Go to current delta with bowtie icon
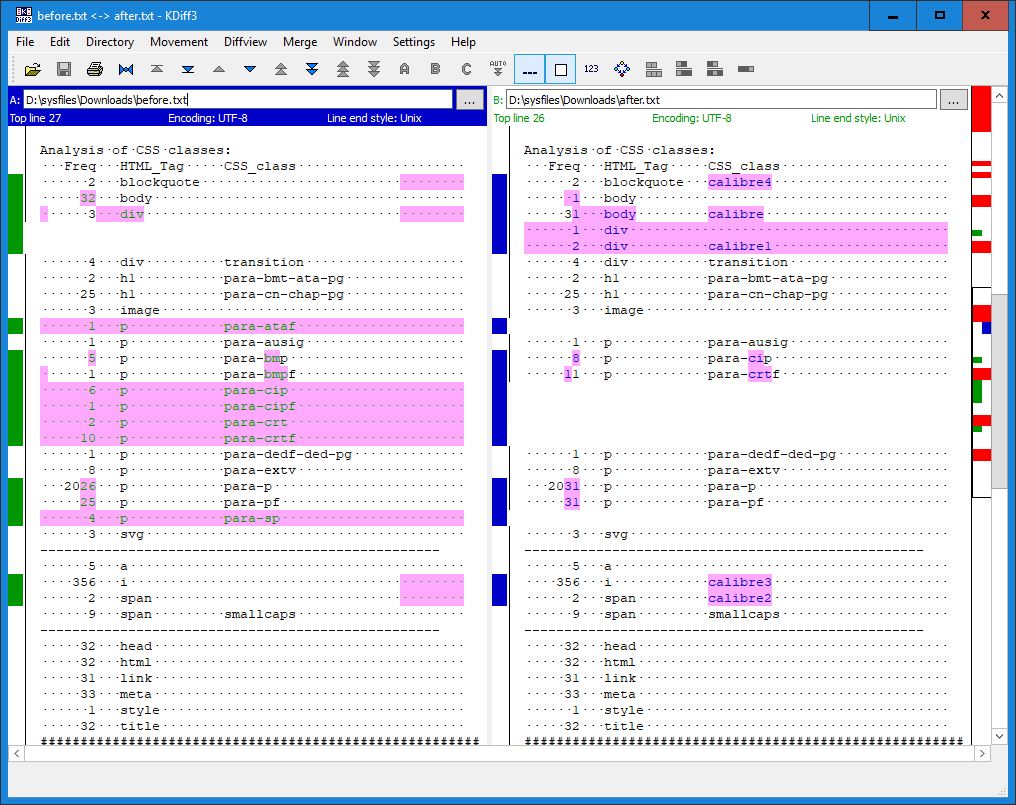 click(126, 69)
